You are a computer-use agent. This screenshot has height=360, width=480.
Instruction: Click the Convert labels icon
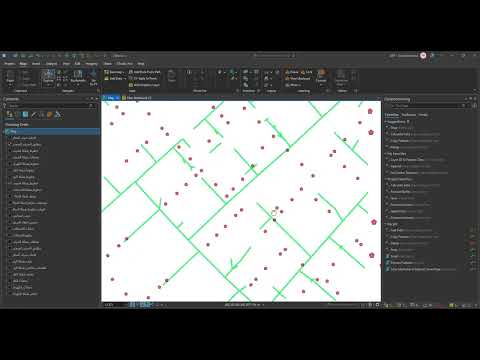tap(321, 76)
